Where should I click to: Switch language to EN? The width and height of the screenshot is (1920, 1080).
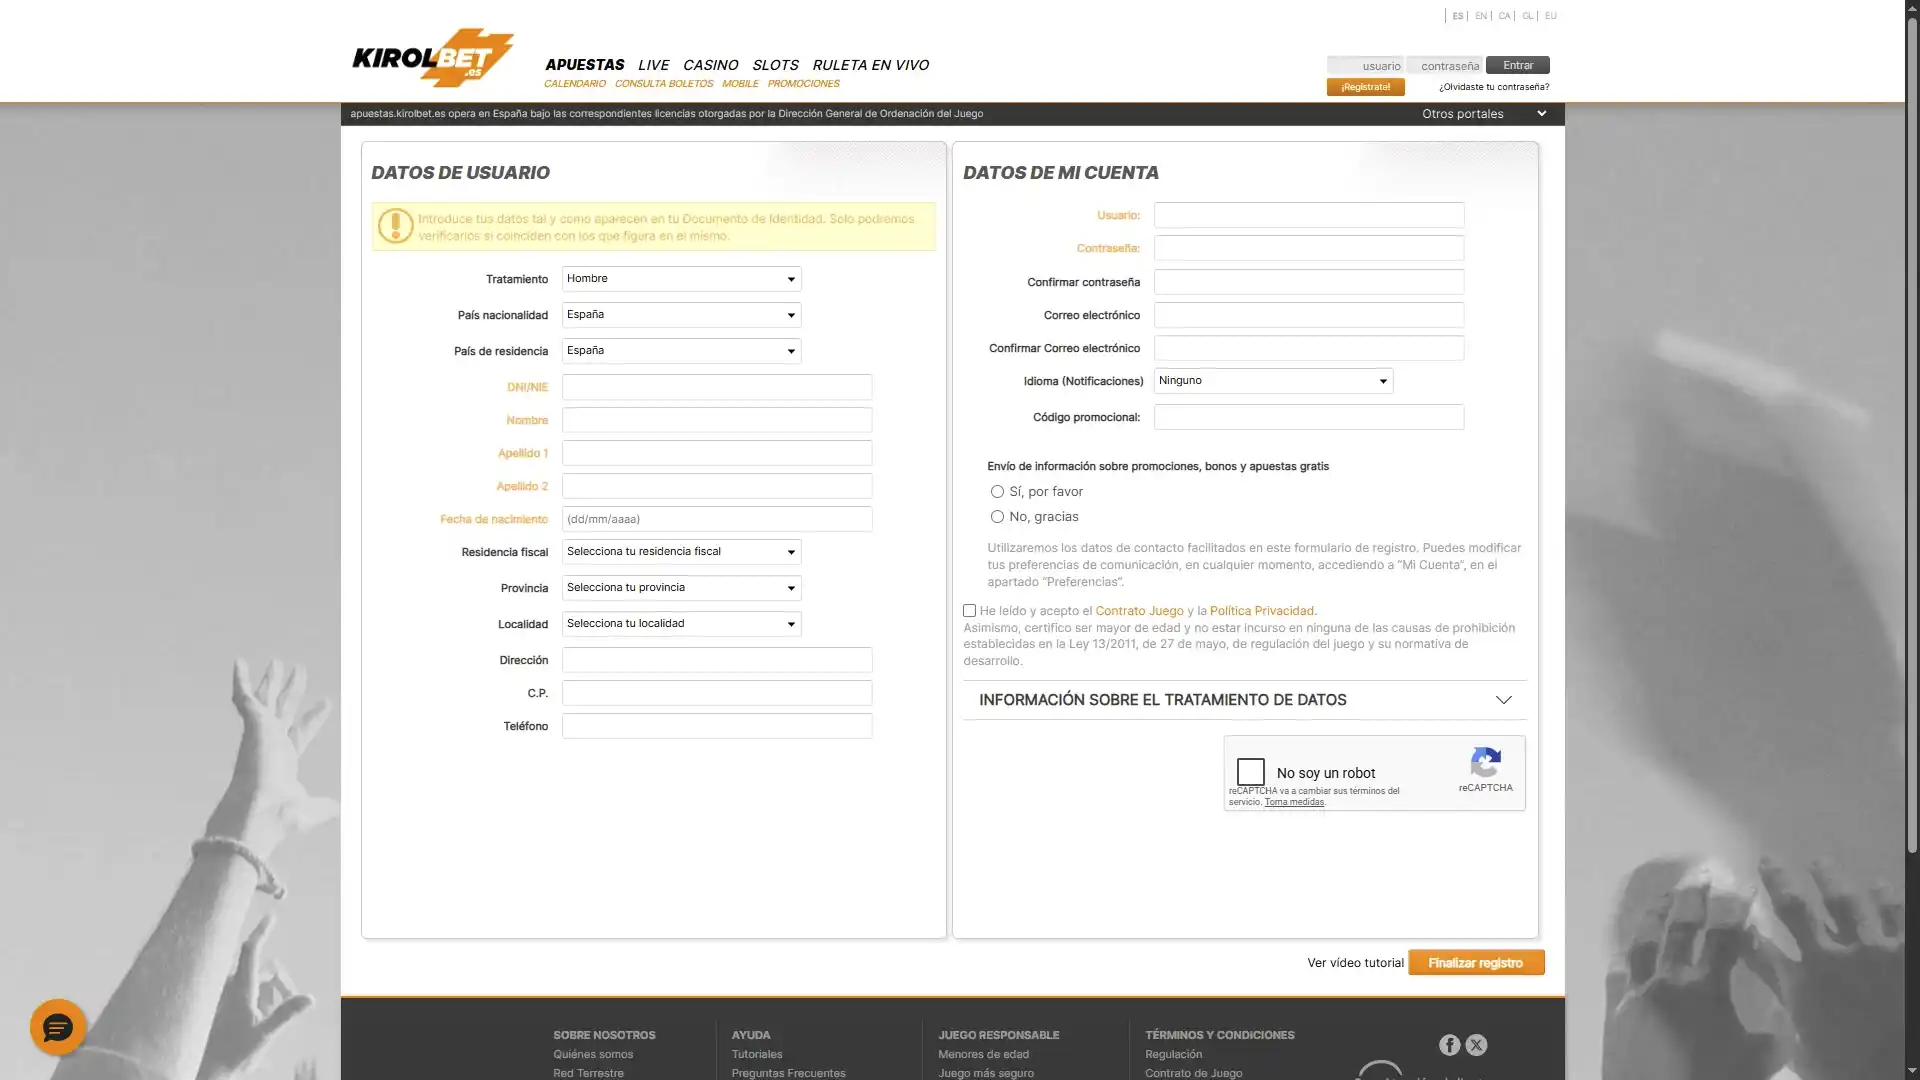pos(1481,16)
